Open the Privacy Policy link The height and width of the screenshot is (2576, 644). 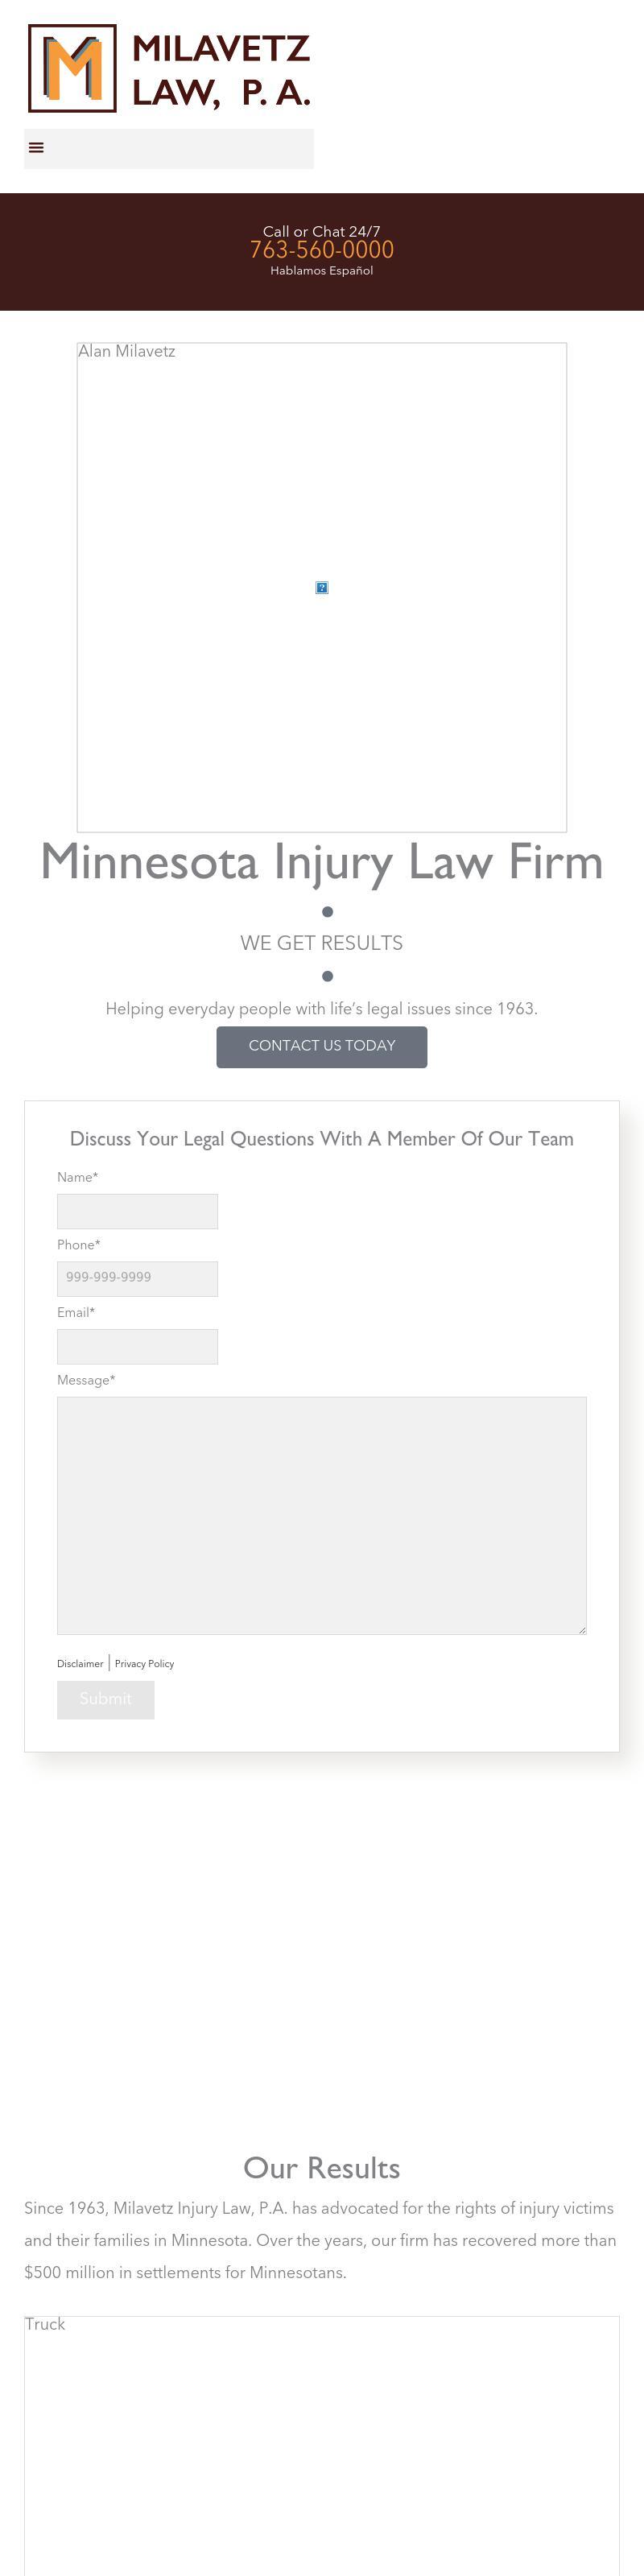tap(144, 1664)
